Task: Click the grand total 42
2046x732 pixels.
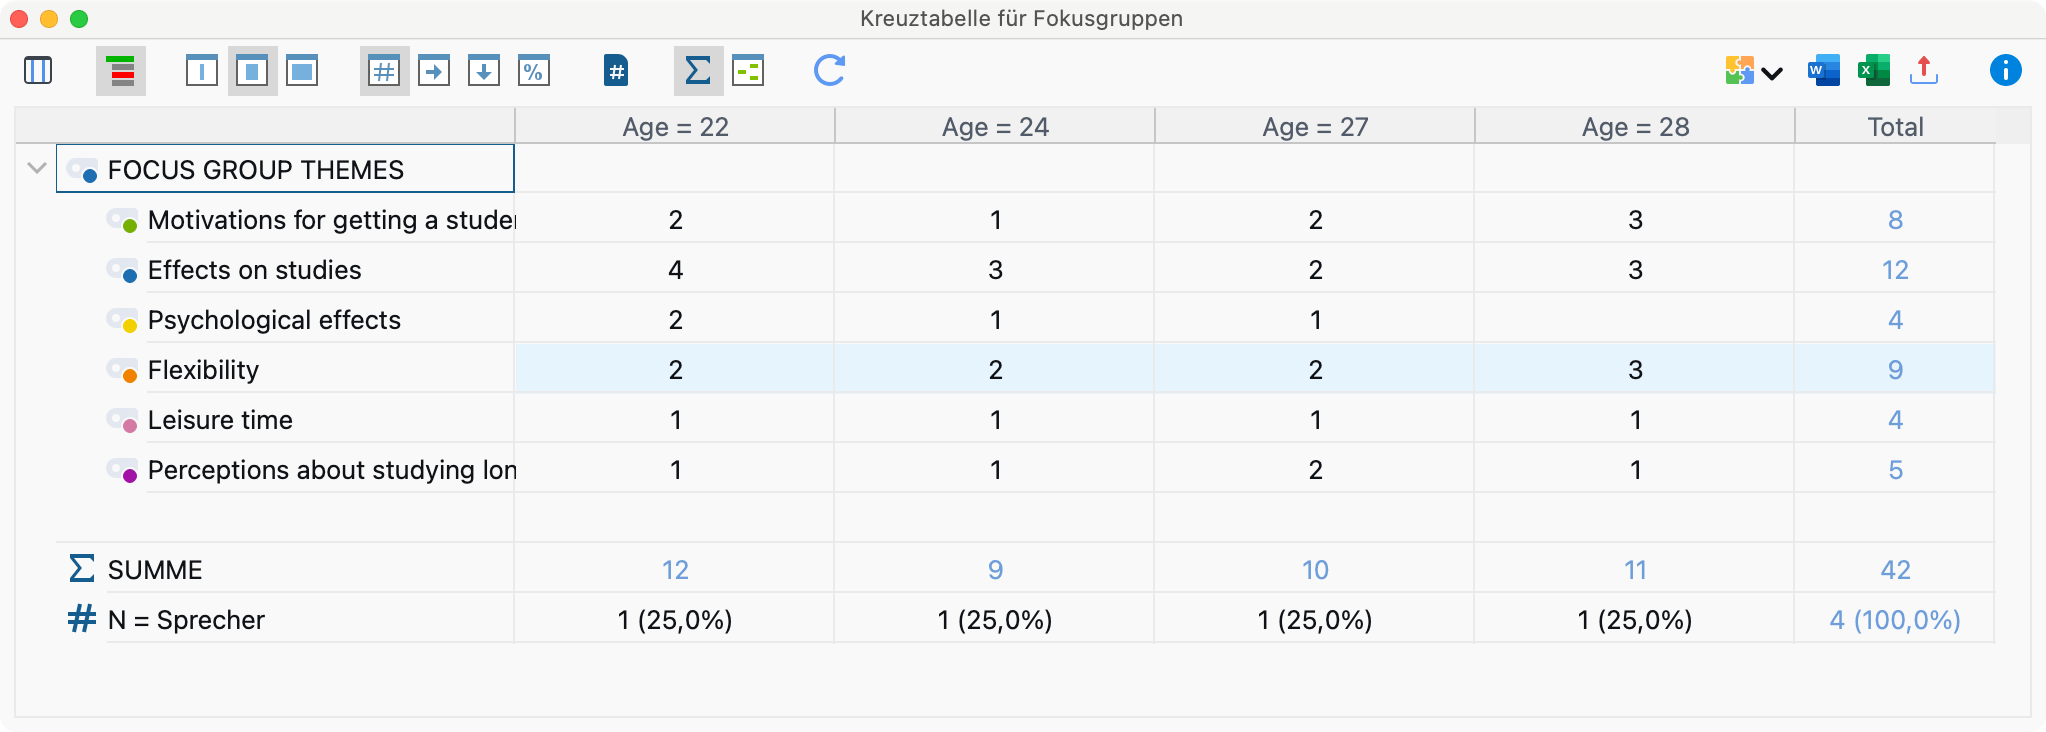Action: tap(1895, 570)
